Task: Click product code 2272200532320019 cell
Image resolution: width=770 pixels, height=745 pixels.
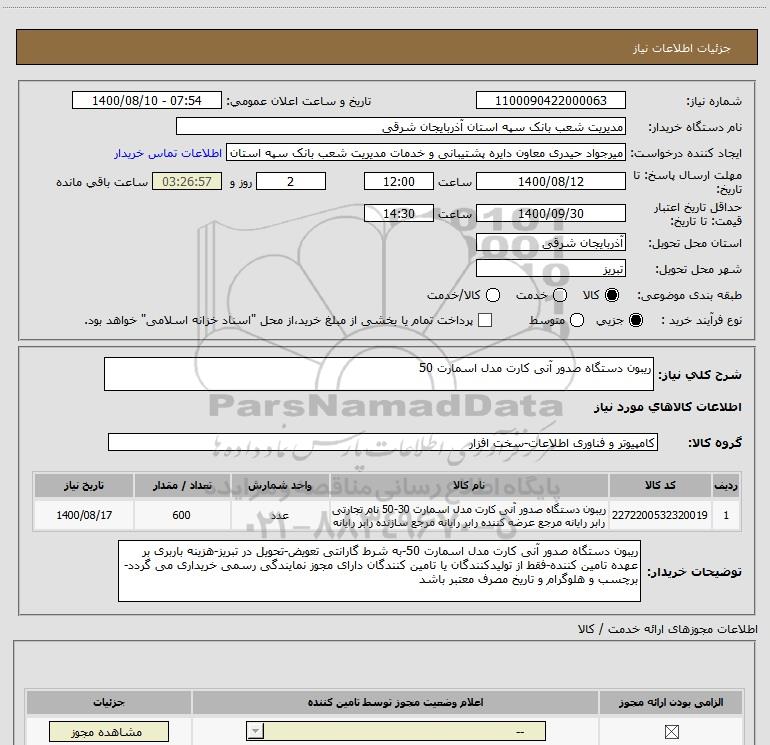Action: coord(660,515)
